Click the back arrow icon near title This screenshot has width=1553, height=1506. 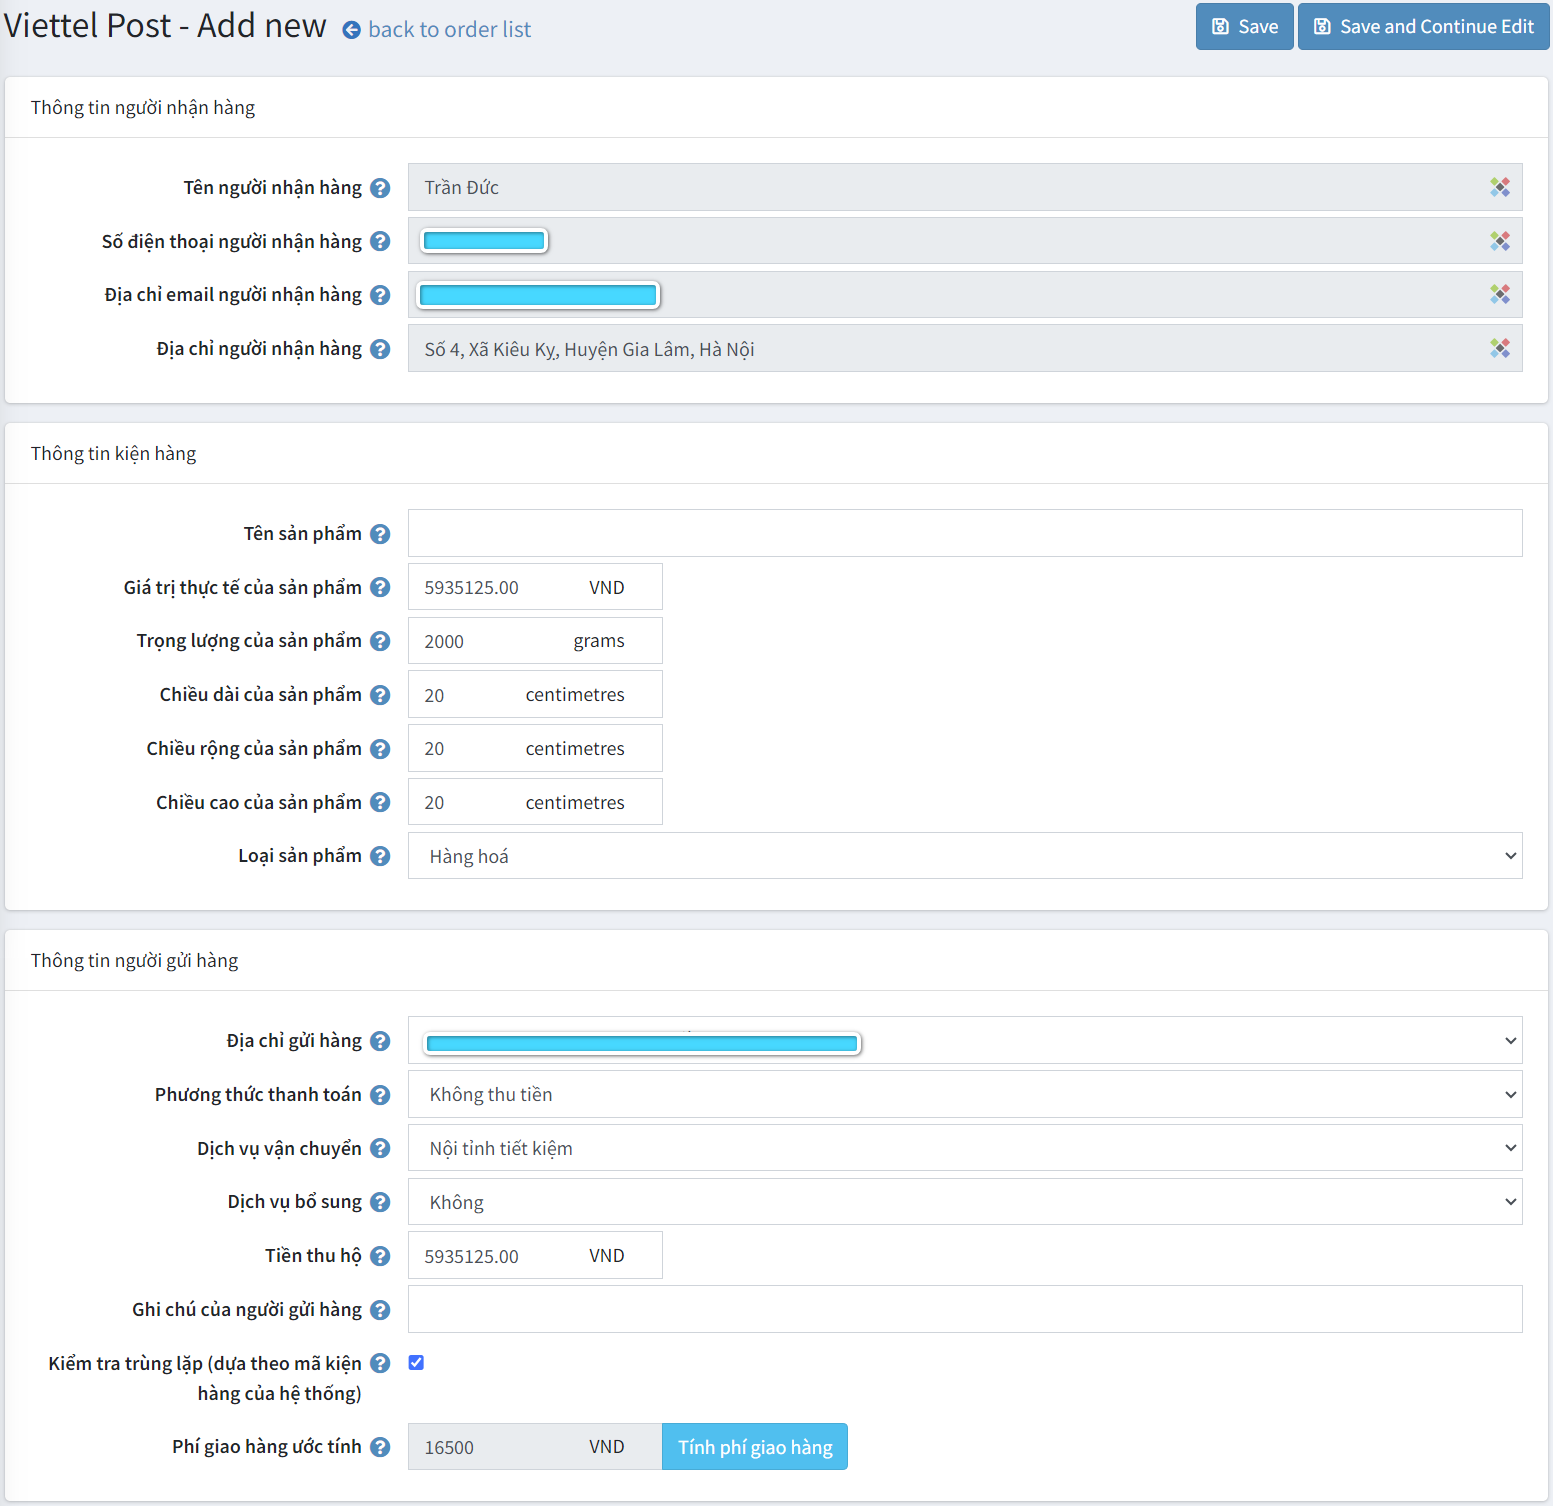point(352,30)
